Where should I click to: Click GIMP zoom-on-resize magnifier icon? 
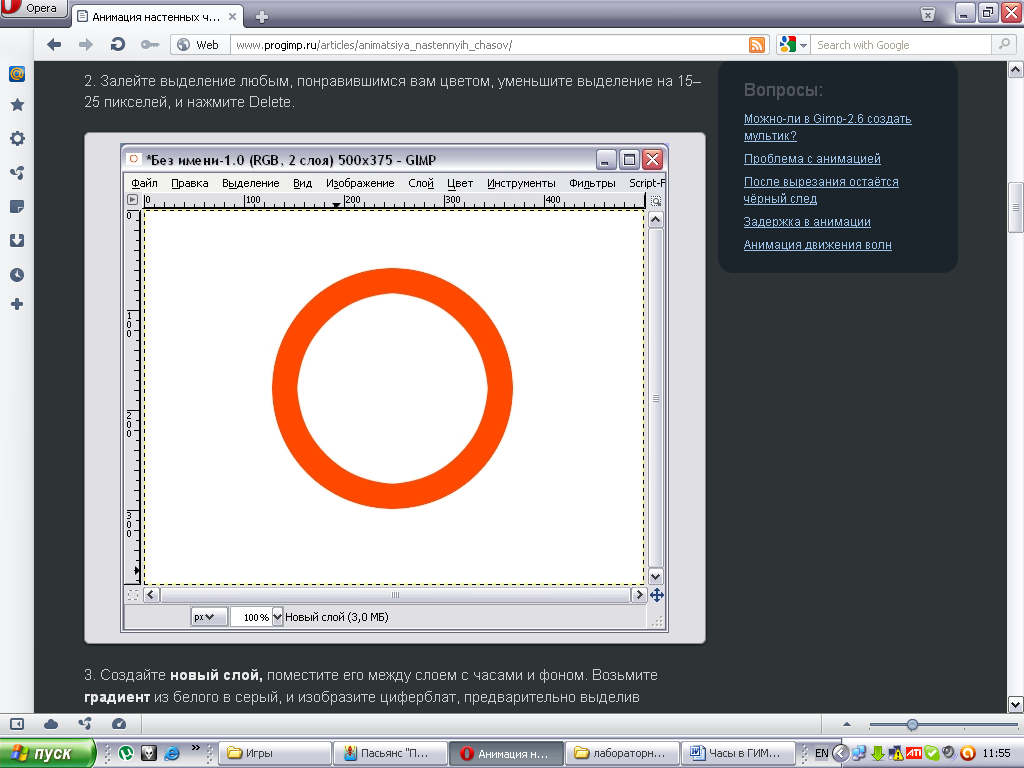coord(656,200)
